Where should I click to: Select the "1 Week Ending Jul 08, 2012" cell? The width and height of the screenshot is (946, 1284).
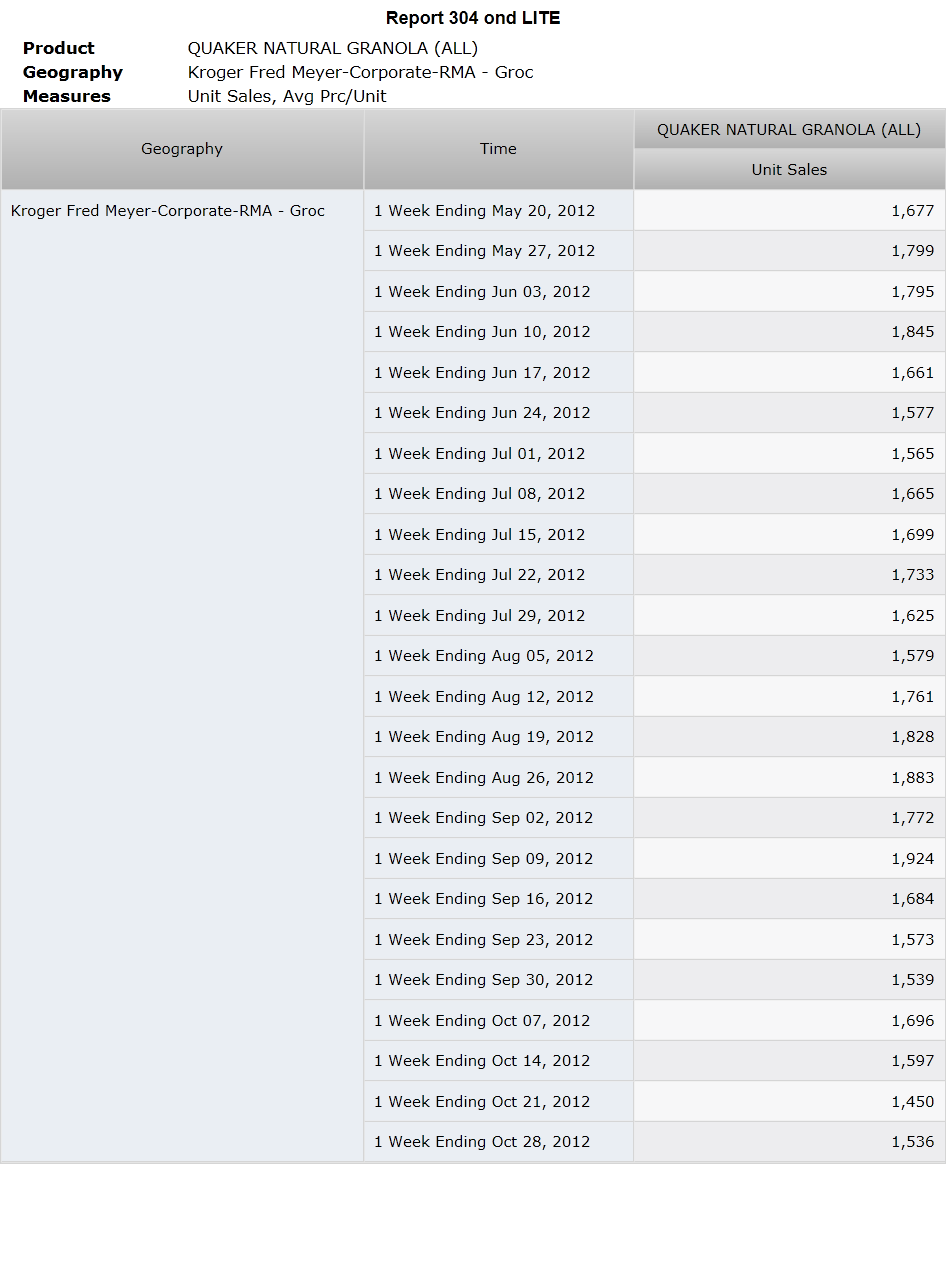pyautogui.click(x=498, y=494)
